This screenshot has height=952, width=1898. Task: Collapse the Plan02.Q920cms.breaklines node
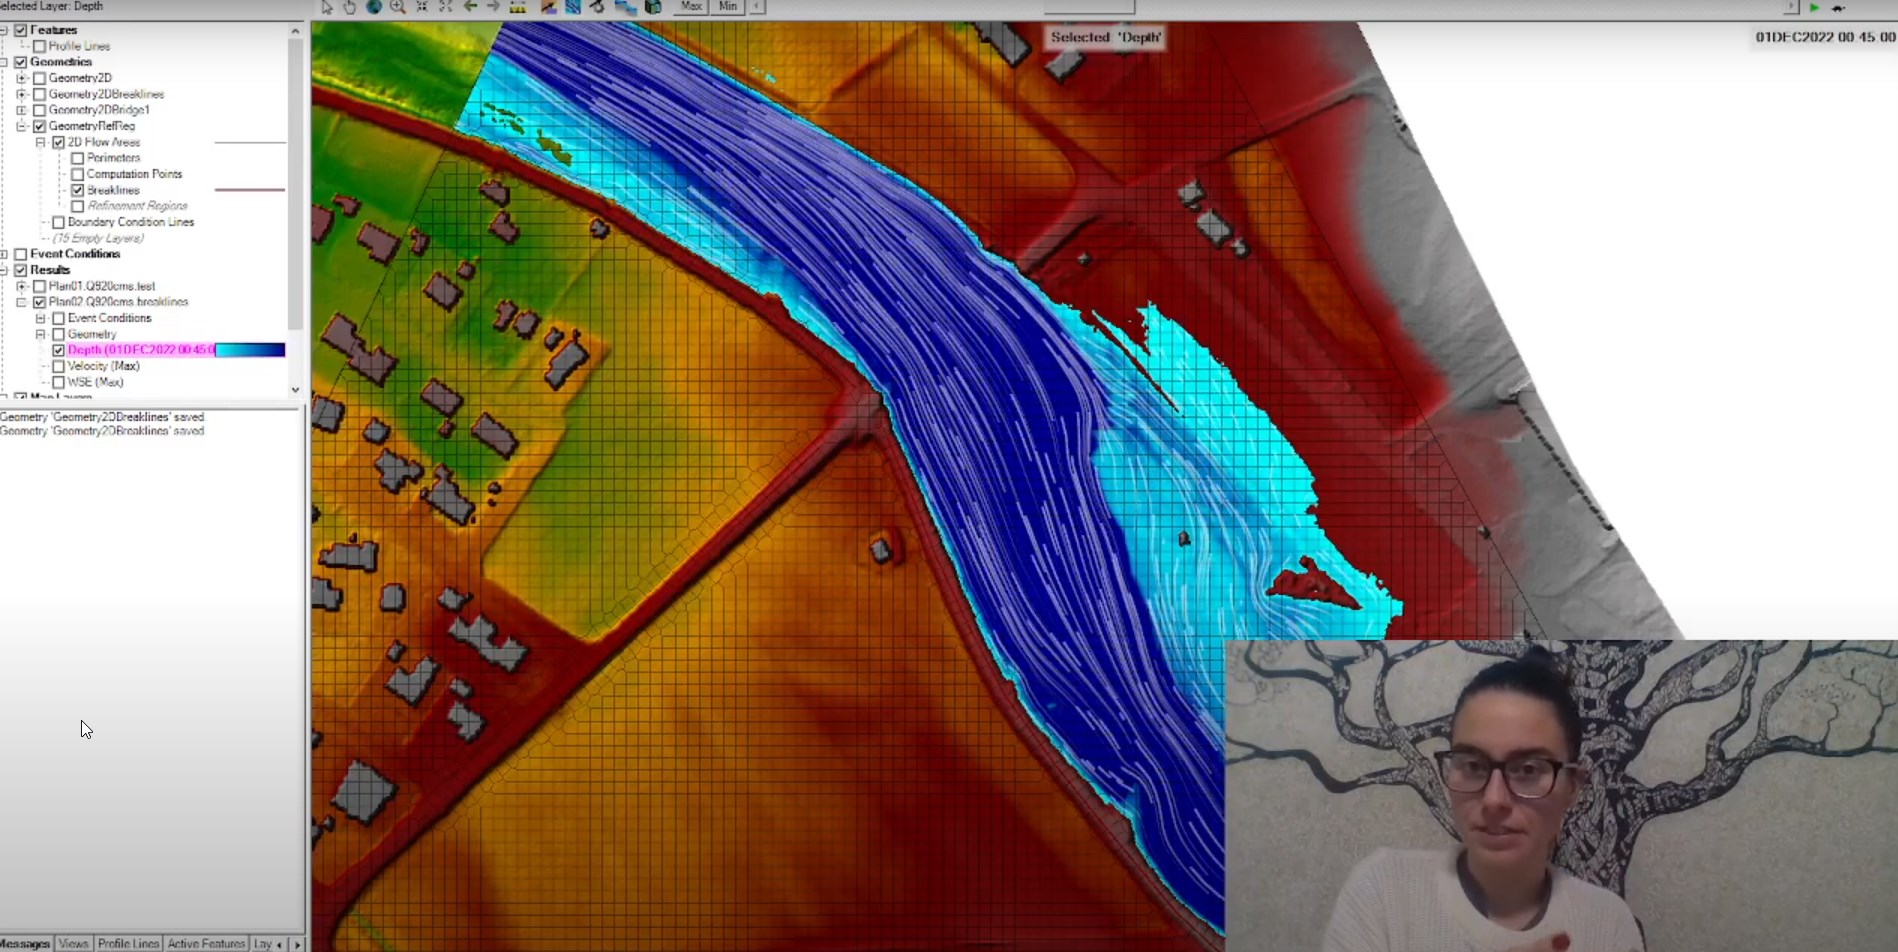(x=21, y=302)
